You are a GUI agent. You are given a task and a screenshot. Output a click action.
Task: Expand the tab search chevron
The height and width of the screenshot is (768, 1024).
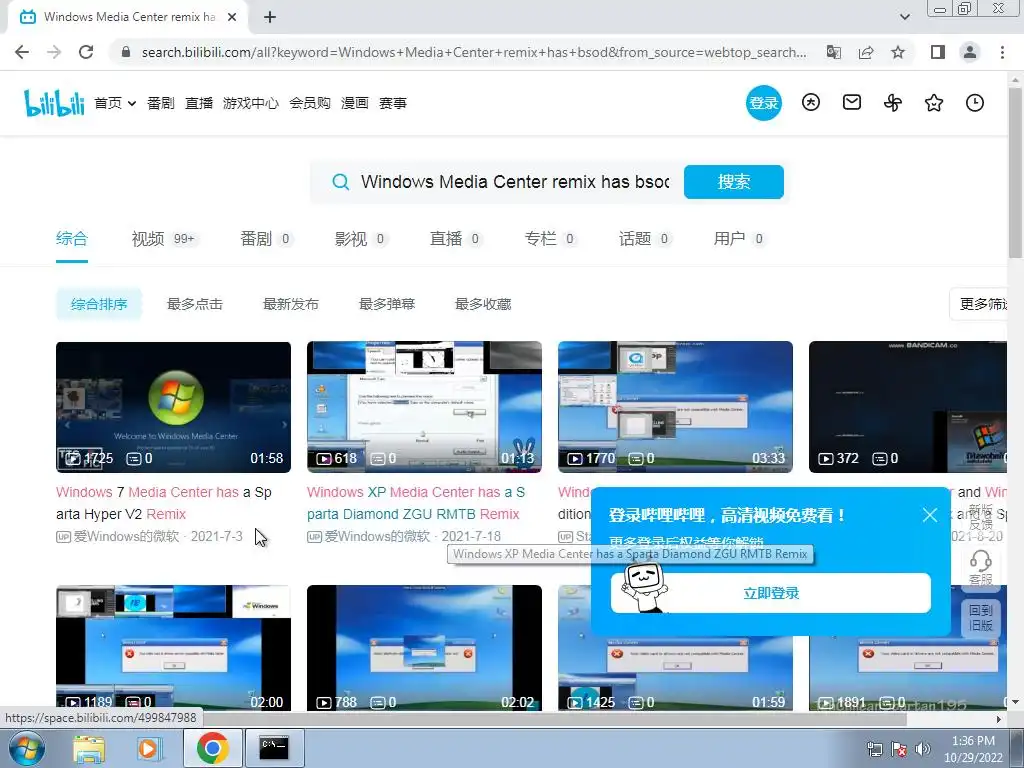click(x=904, y=17)
